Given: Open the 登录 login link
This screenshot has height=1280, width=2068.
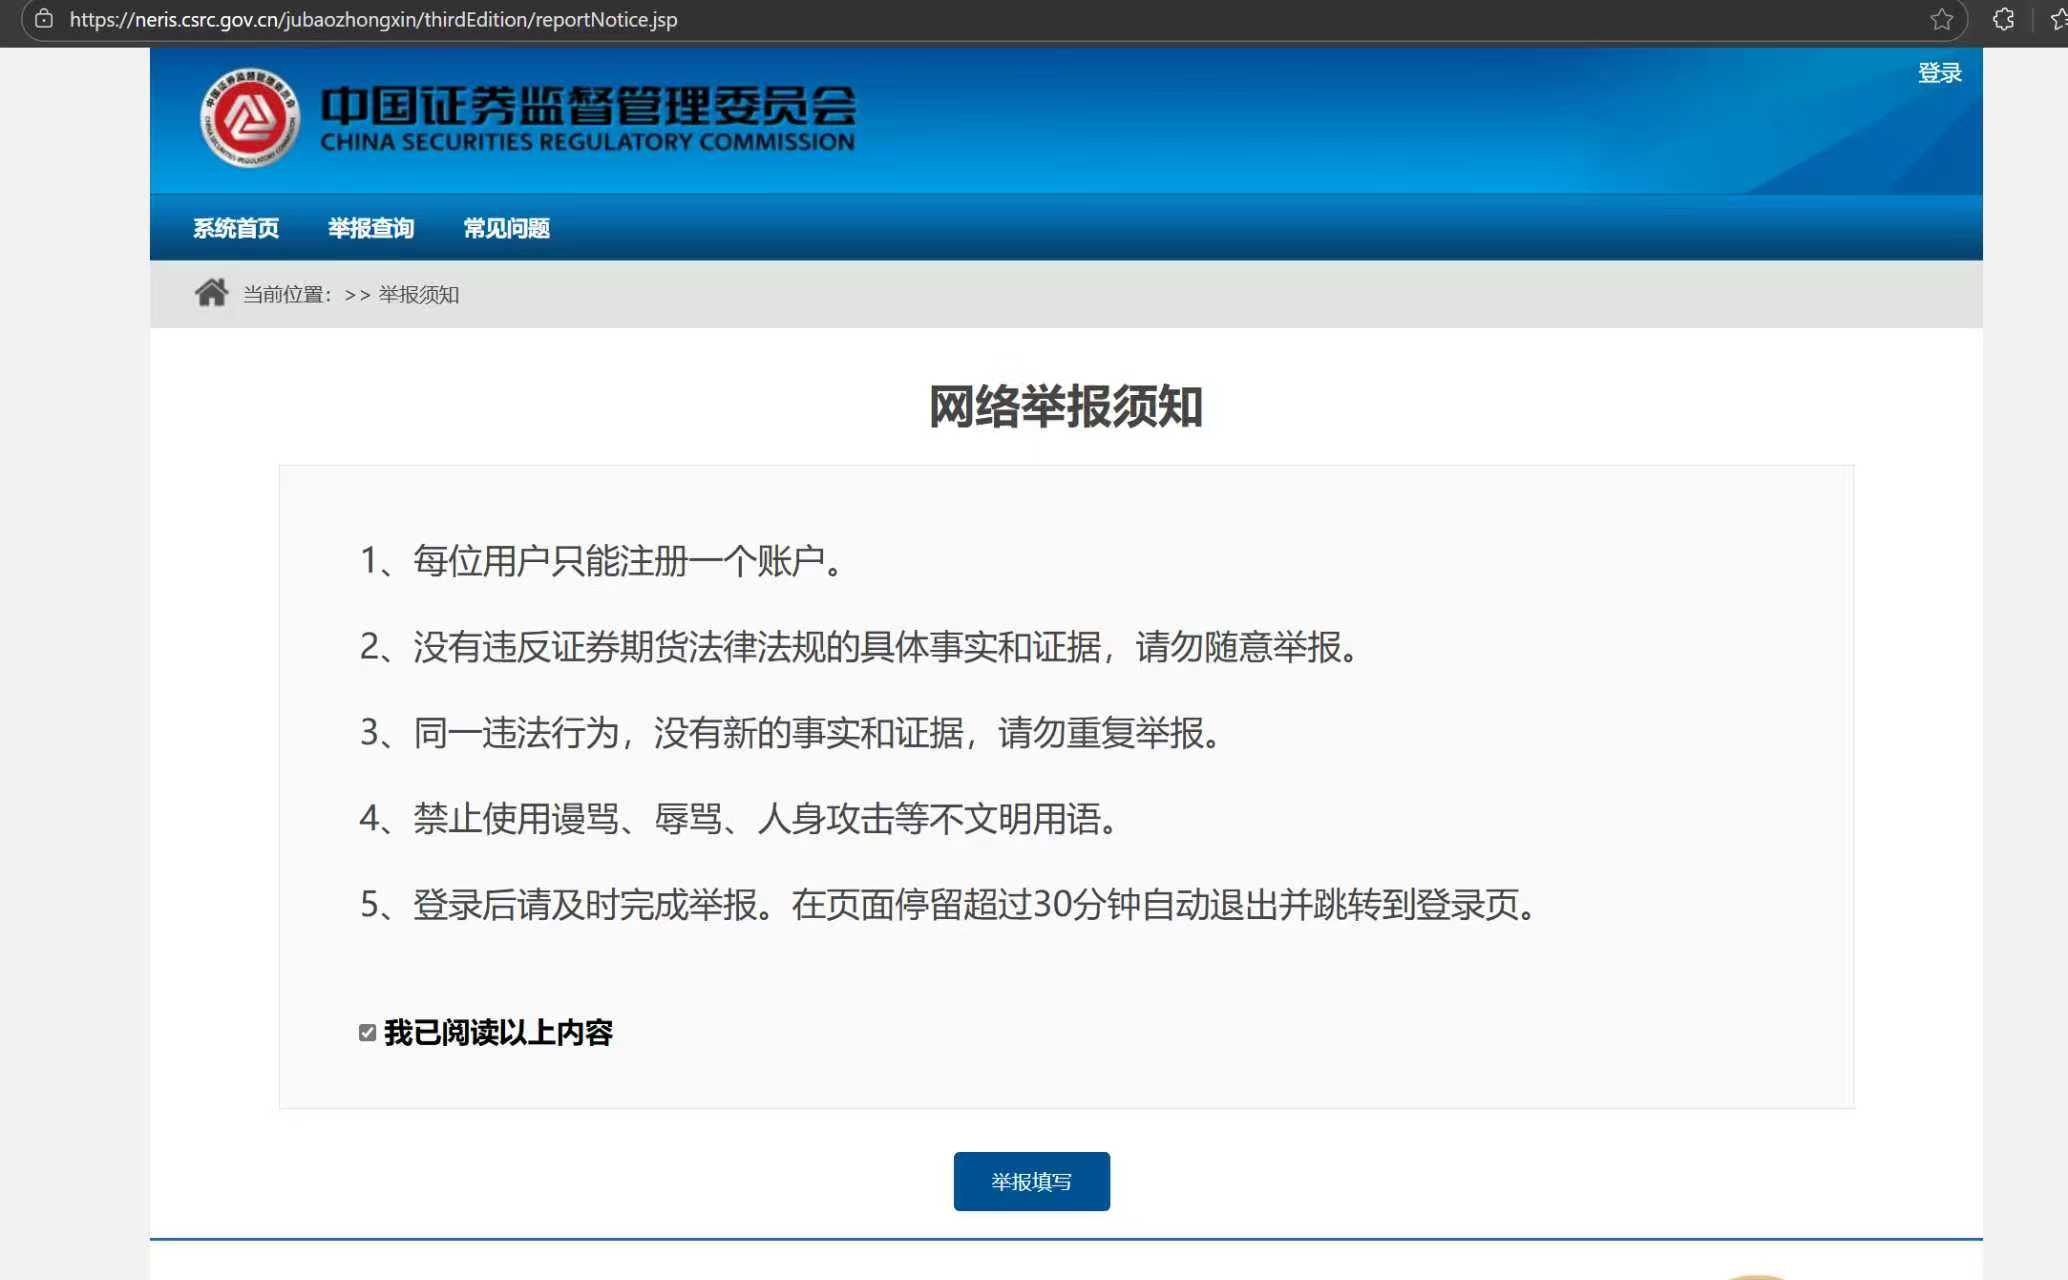Looking at the screenshot, I should pos(1939,73).
